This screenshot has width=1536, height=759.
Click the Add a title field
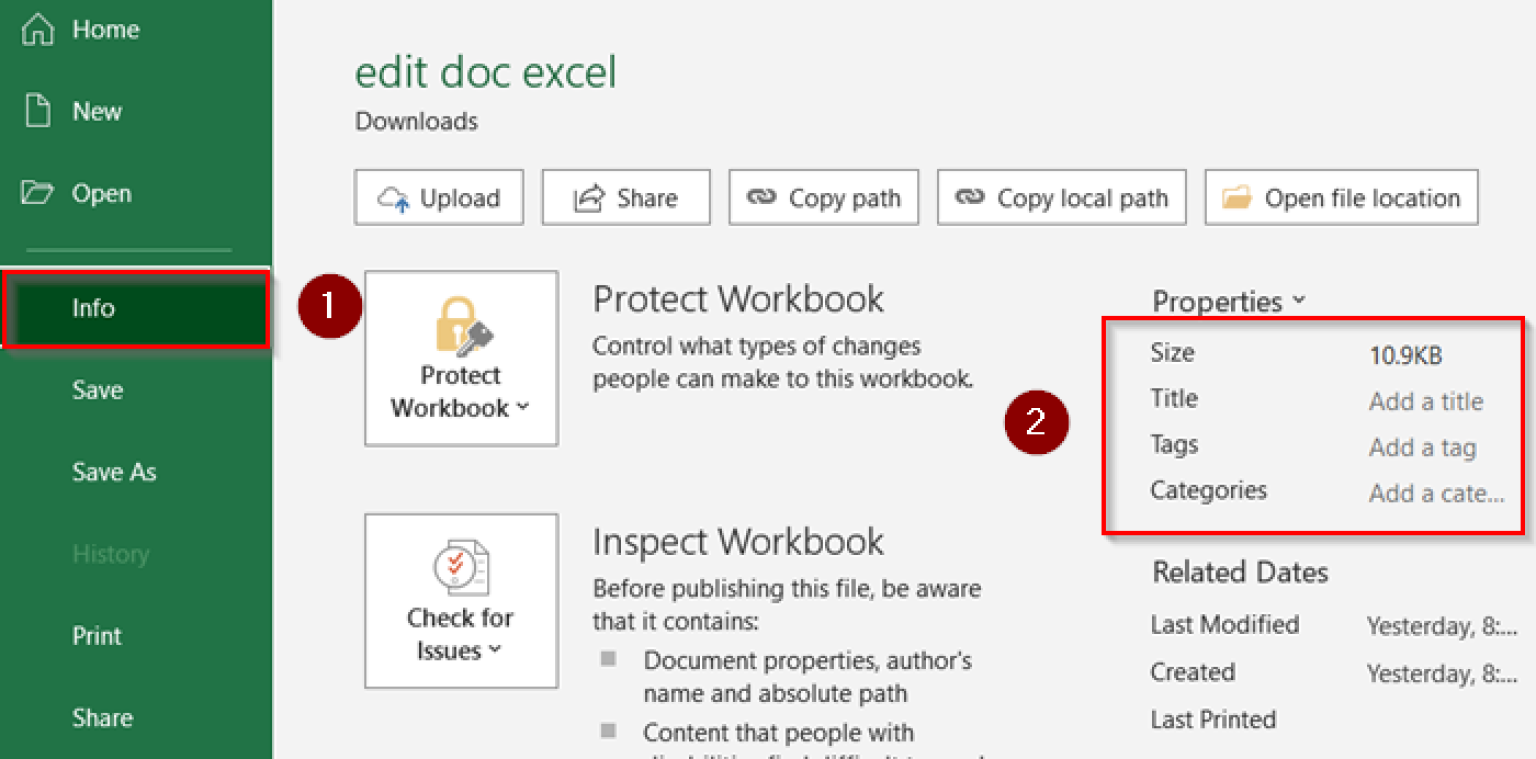point(1426,402)
